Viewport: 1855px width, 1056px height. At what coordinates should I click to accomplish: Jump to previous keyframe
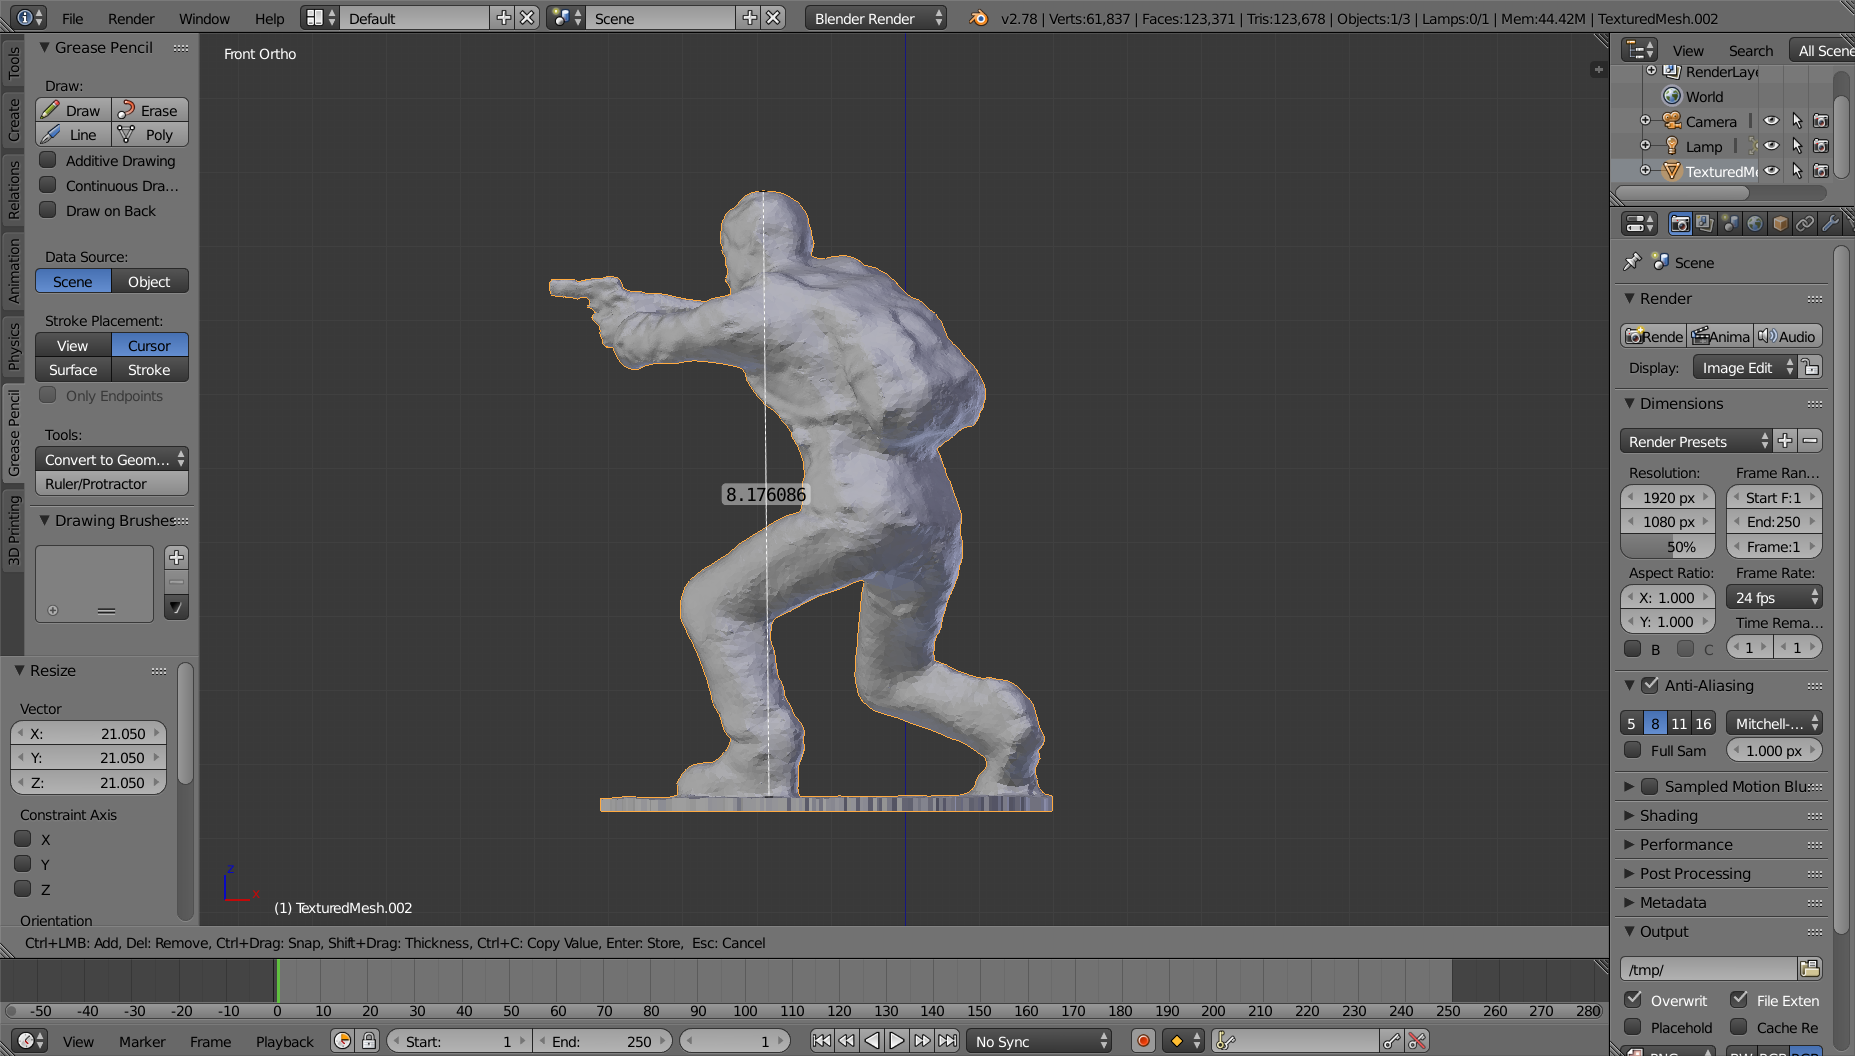point(846,1041)
